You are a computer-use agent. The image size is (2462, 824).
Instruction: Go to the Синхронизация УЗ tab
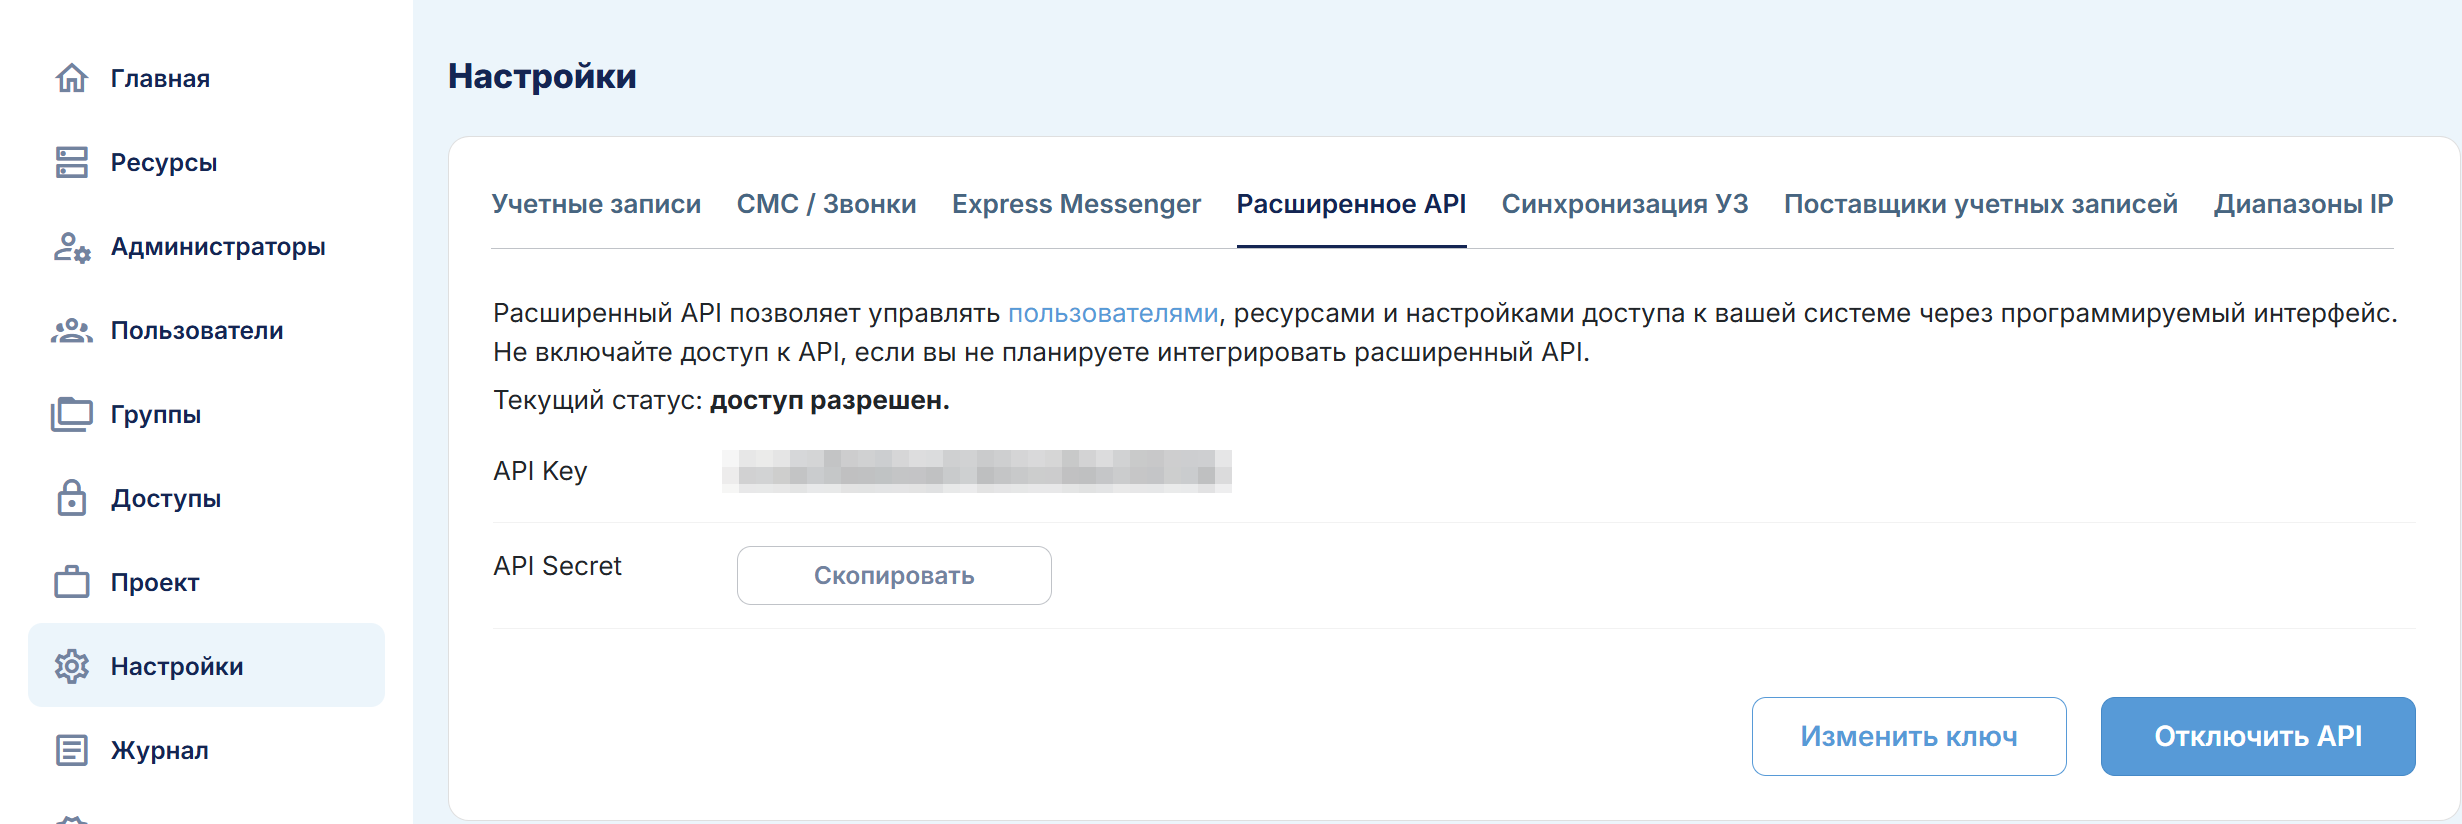click(x=1624, y=204)
